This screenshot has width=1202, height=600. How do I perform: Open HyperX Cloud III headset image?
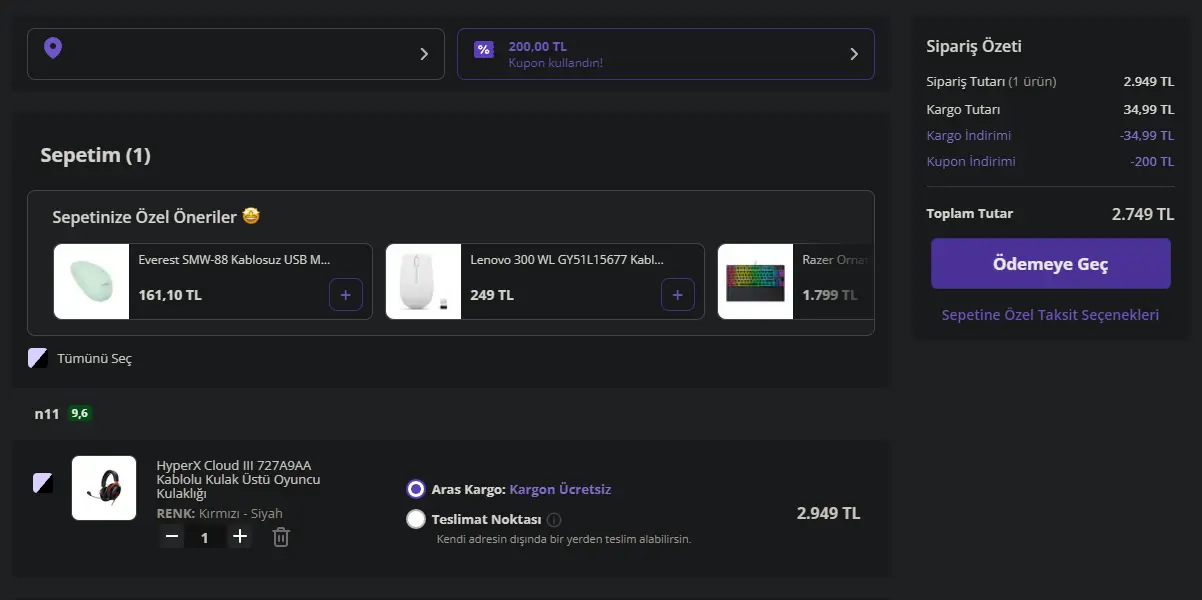coord(104,488)
